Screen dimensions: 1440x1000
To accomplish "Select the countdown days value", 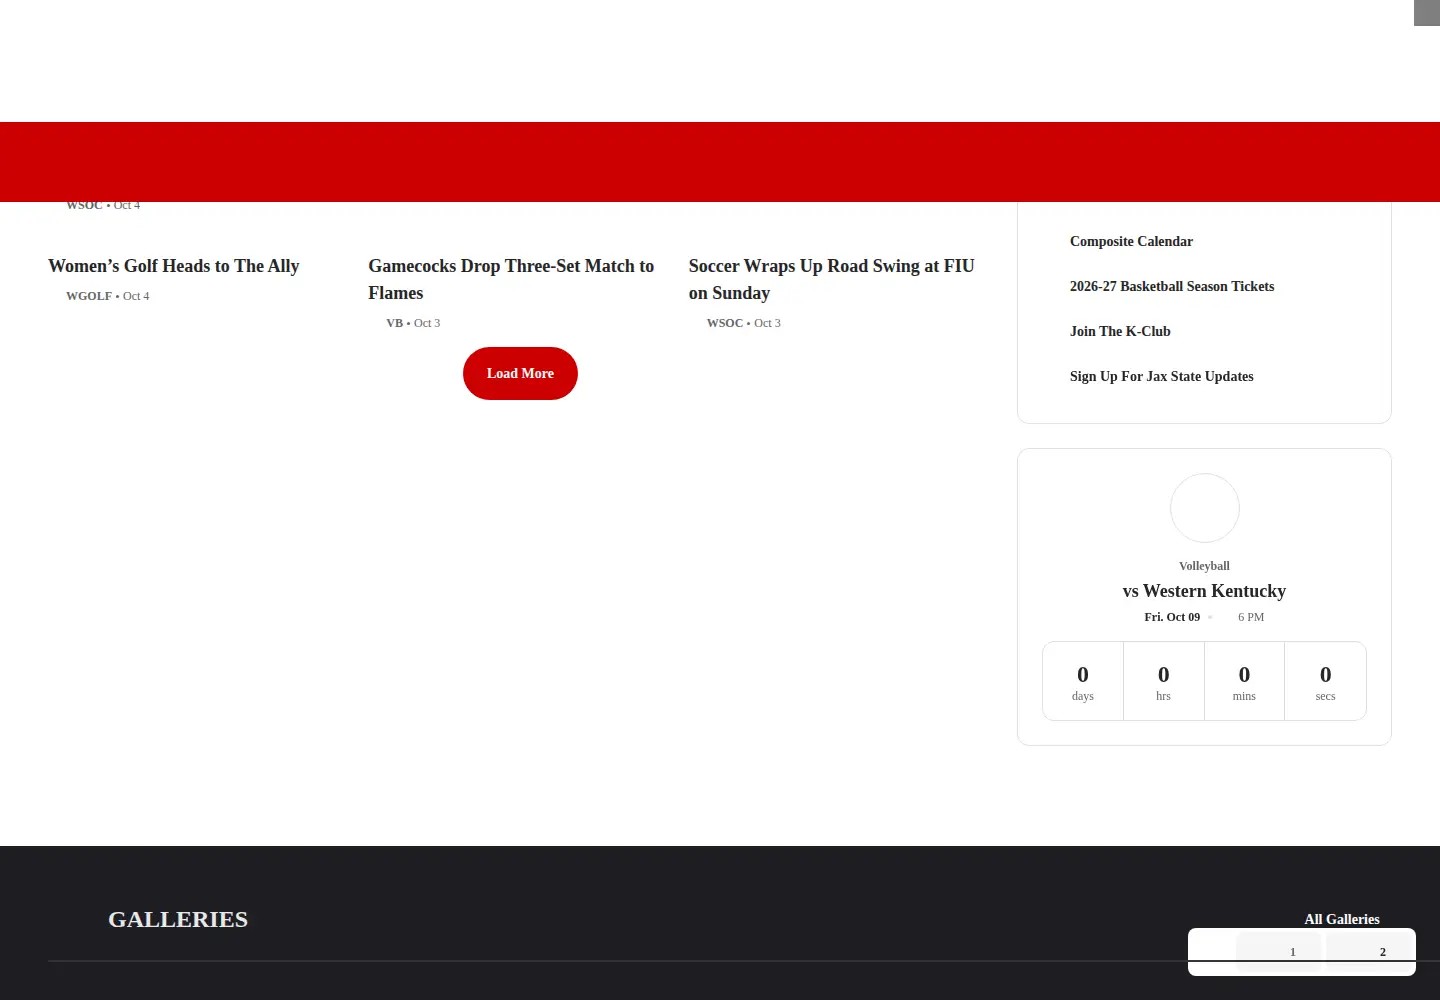I will click(1083, 674).
